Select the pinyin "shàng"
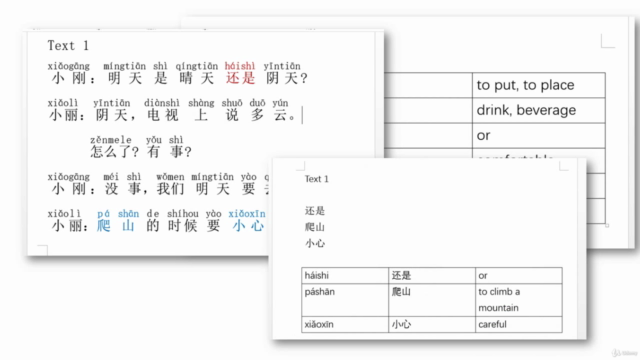This screenshot has height=360, width=640. tap(201, 103)
